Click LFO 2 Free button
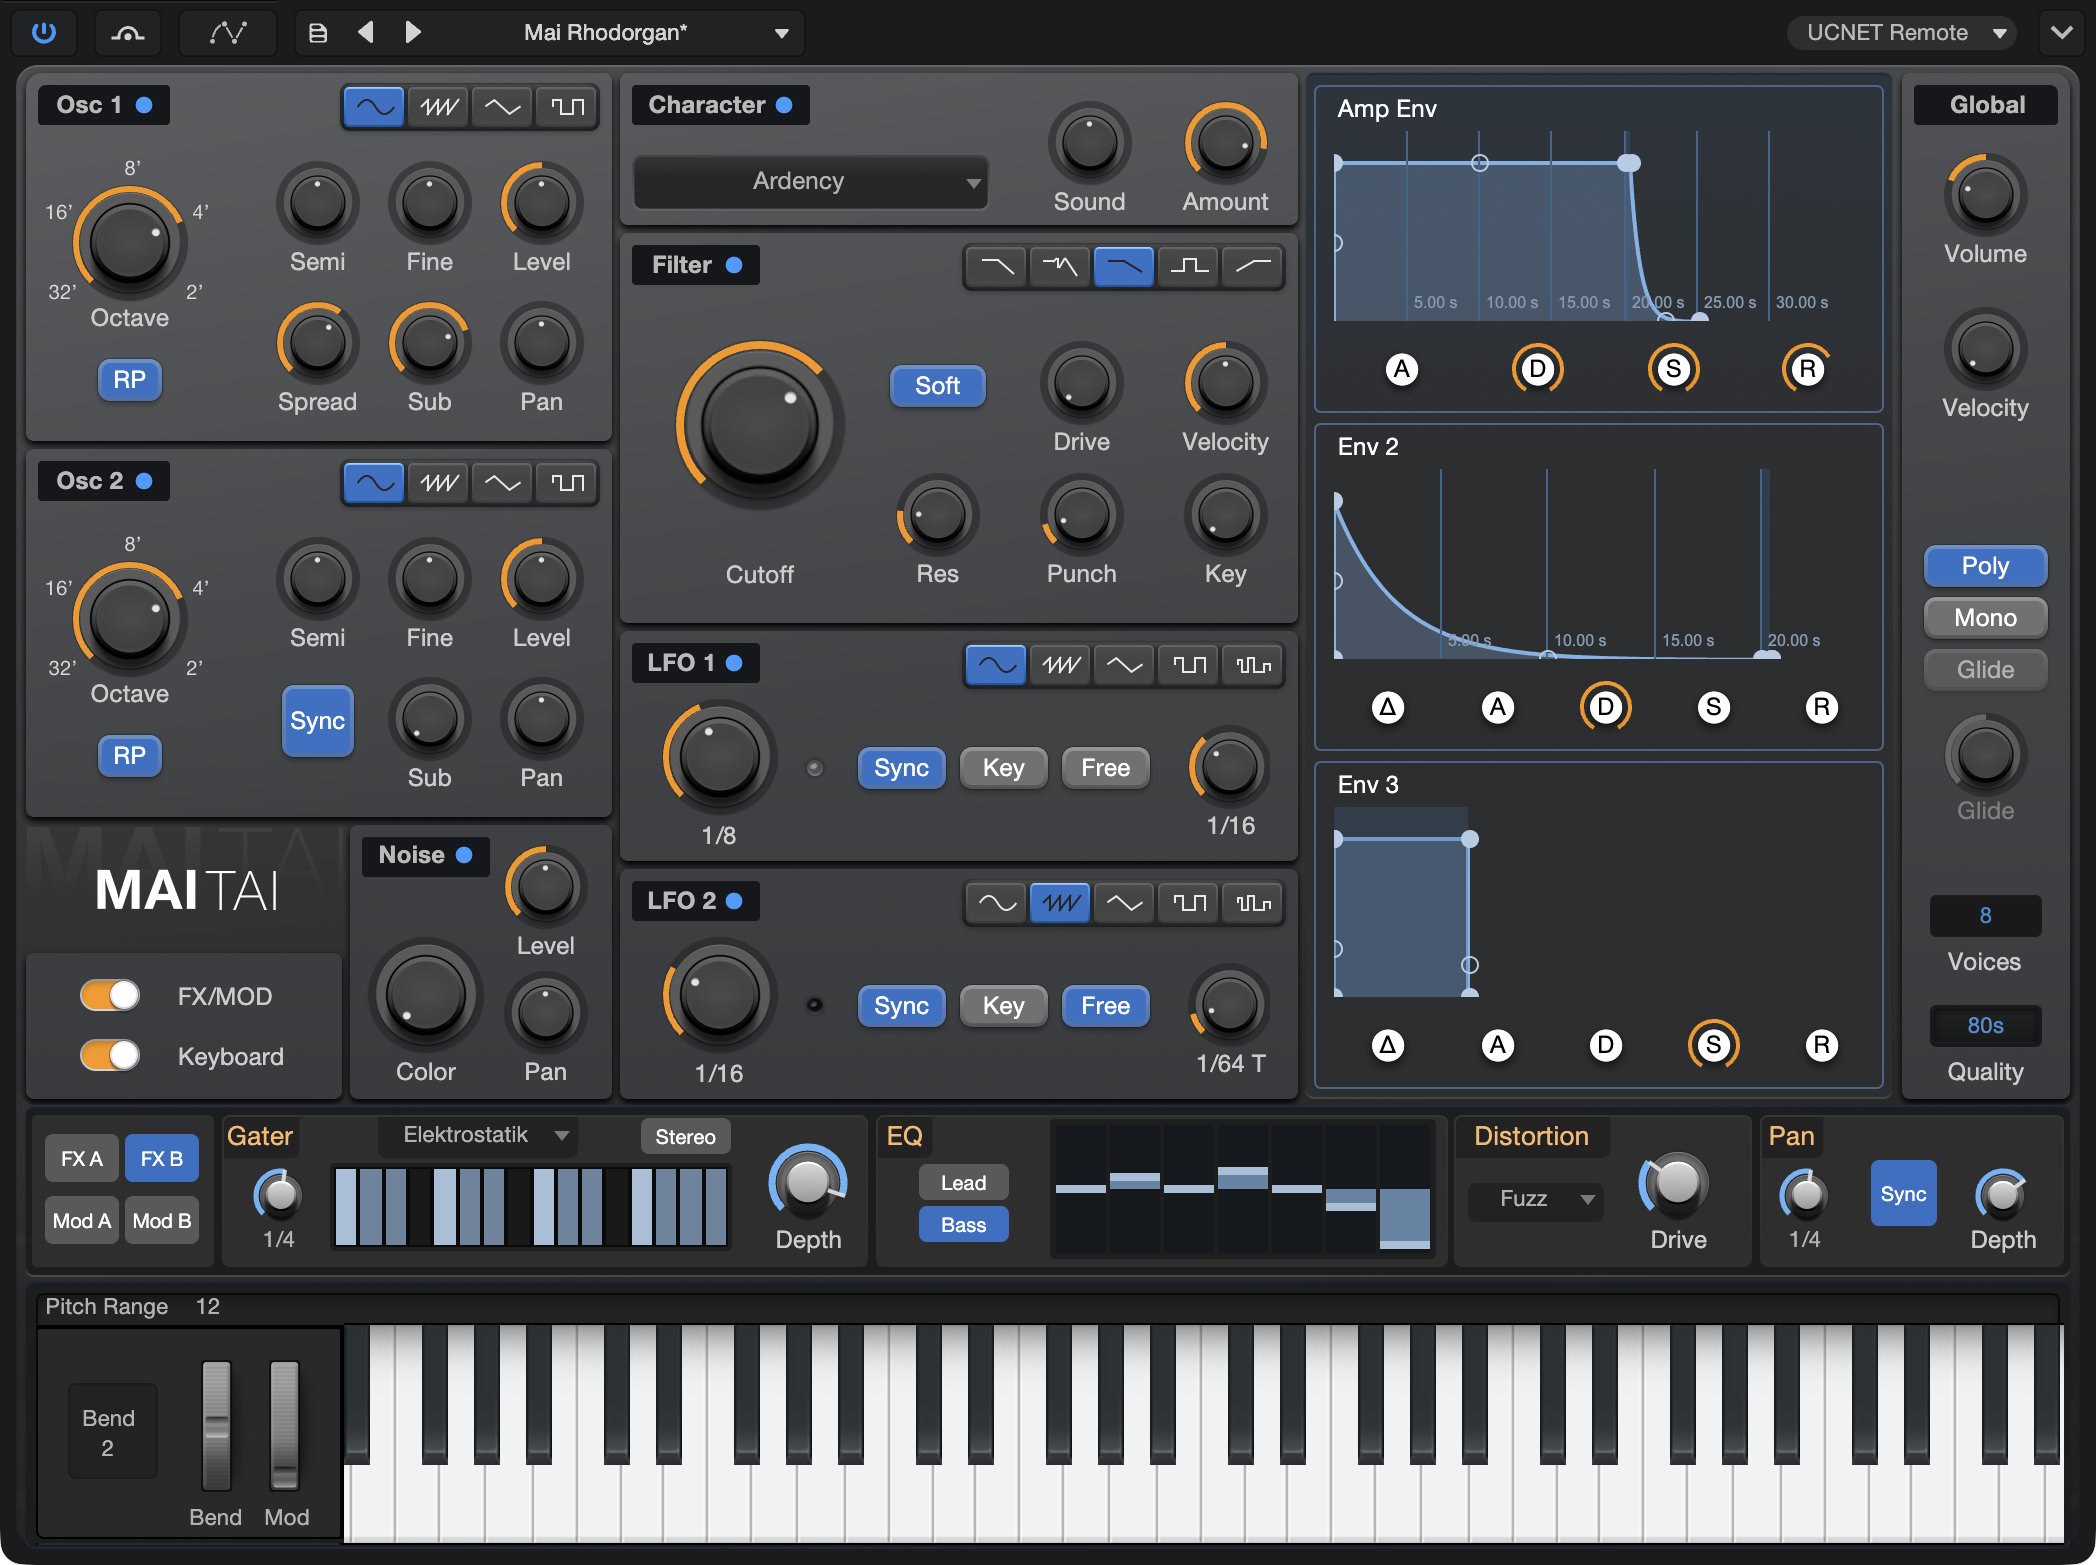 pos(1105,1006)
